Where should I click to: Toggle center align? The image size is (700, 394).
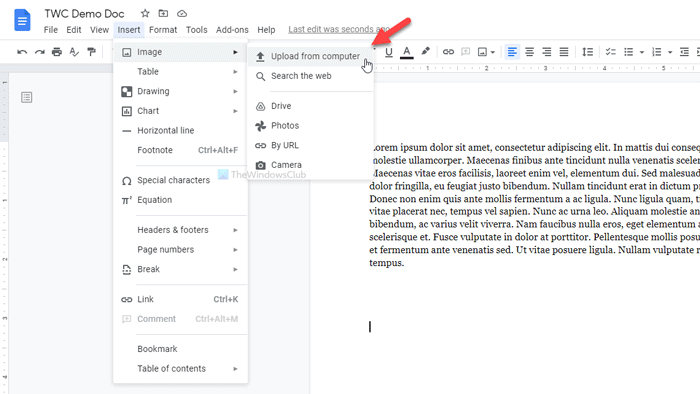[529, 52]
